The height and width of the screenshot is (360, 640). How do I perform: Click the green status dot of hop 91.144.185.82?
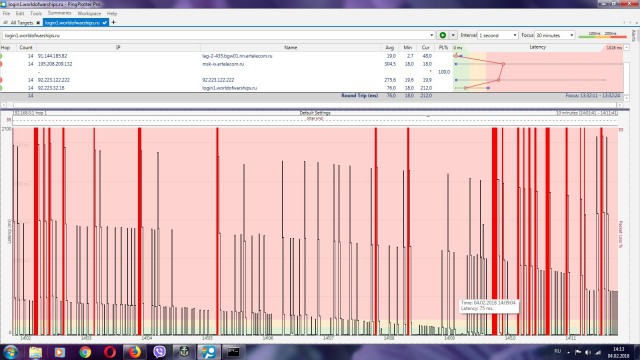(1, 56)
